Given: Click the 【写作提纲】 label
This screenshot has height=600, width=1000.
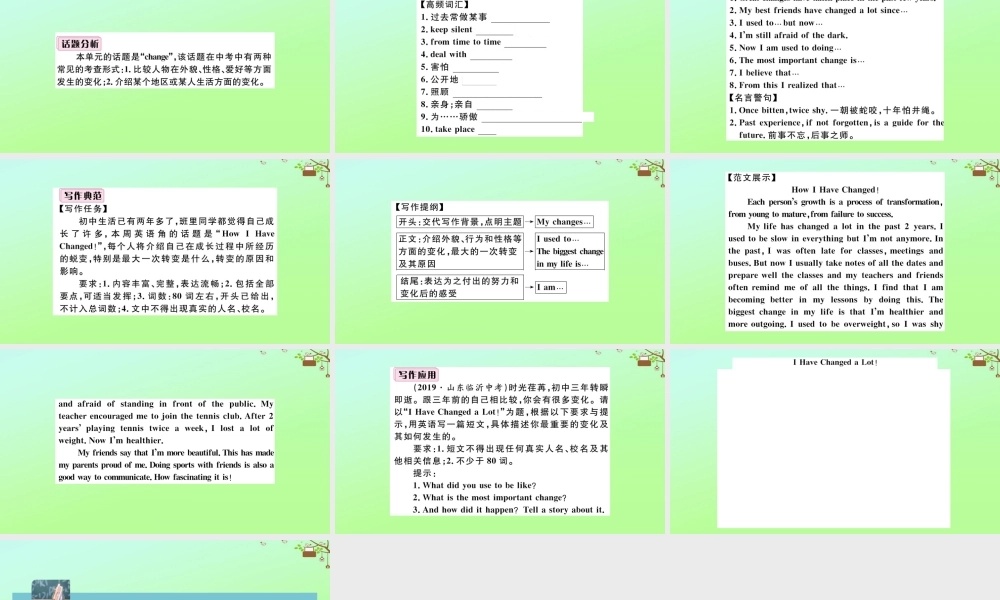Looking at the screenshot, I should (419, 207).
